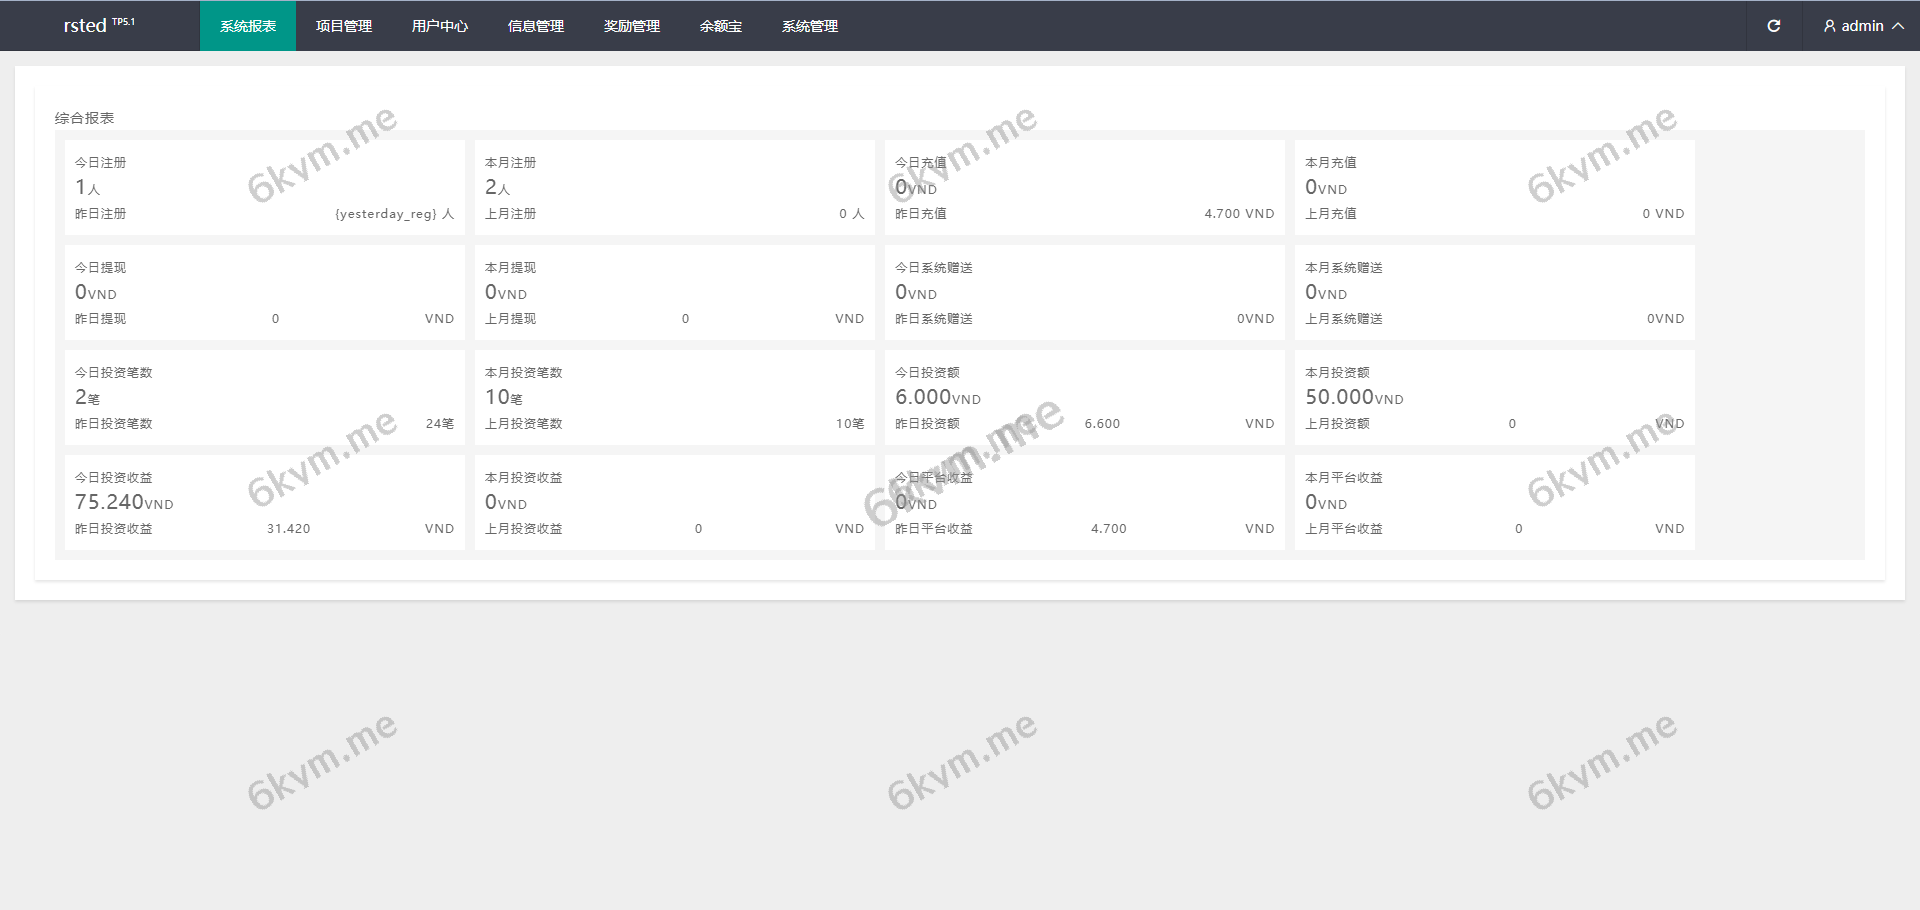The height and width of the screenshot is (910, 1920).
Task: Select the 今日投资笔数 card
Action: click(264, 397)
